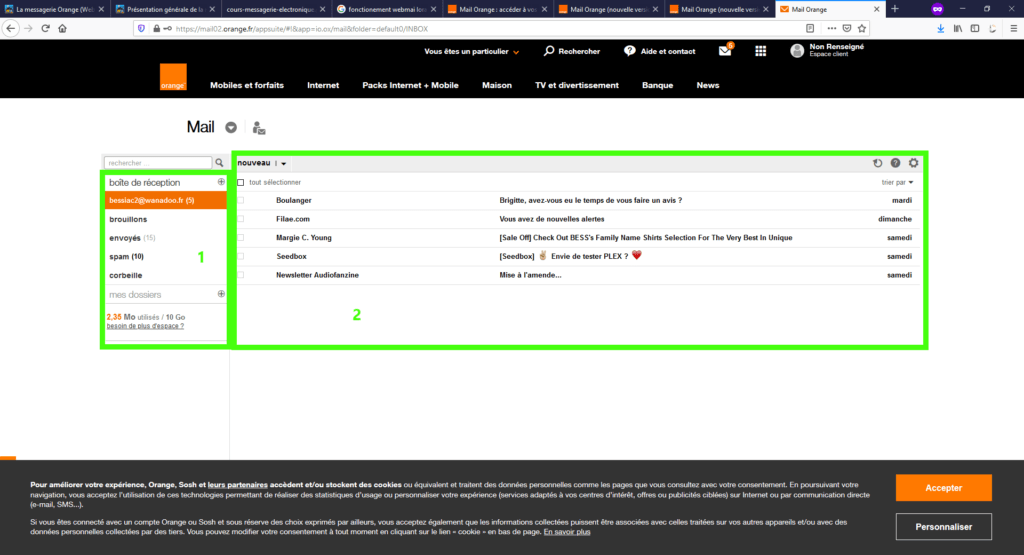1024x555 pixels.
Task: Open the Aide et contact help icon
Action: [630, 51]
